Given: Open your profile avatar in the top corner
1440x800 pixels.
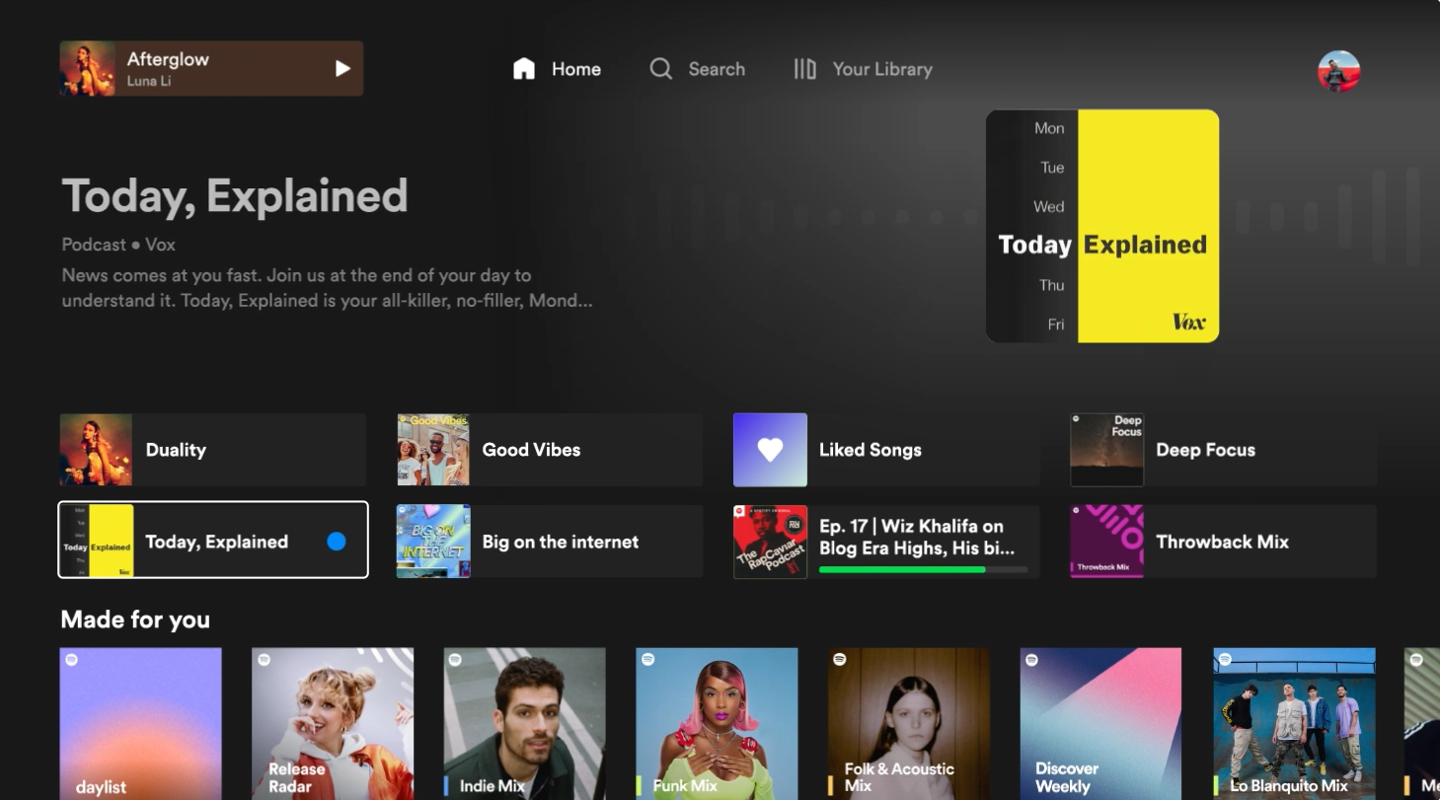Looking at the screenshot, I should [x=1338, y=70].
